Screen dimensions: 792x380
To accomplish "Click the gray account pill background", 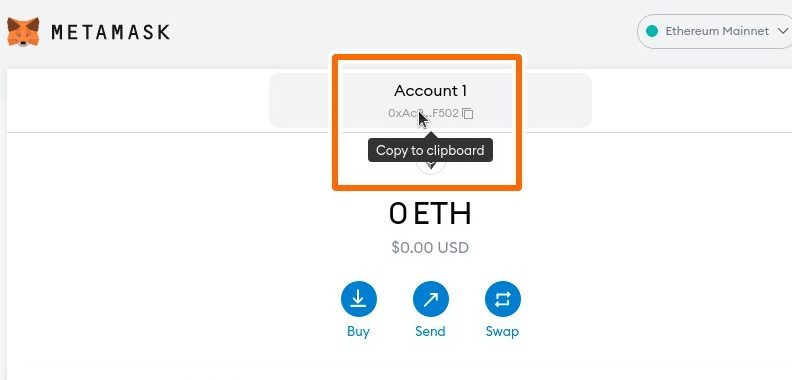I will (430, 101).
